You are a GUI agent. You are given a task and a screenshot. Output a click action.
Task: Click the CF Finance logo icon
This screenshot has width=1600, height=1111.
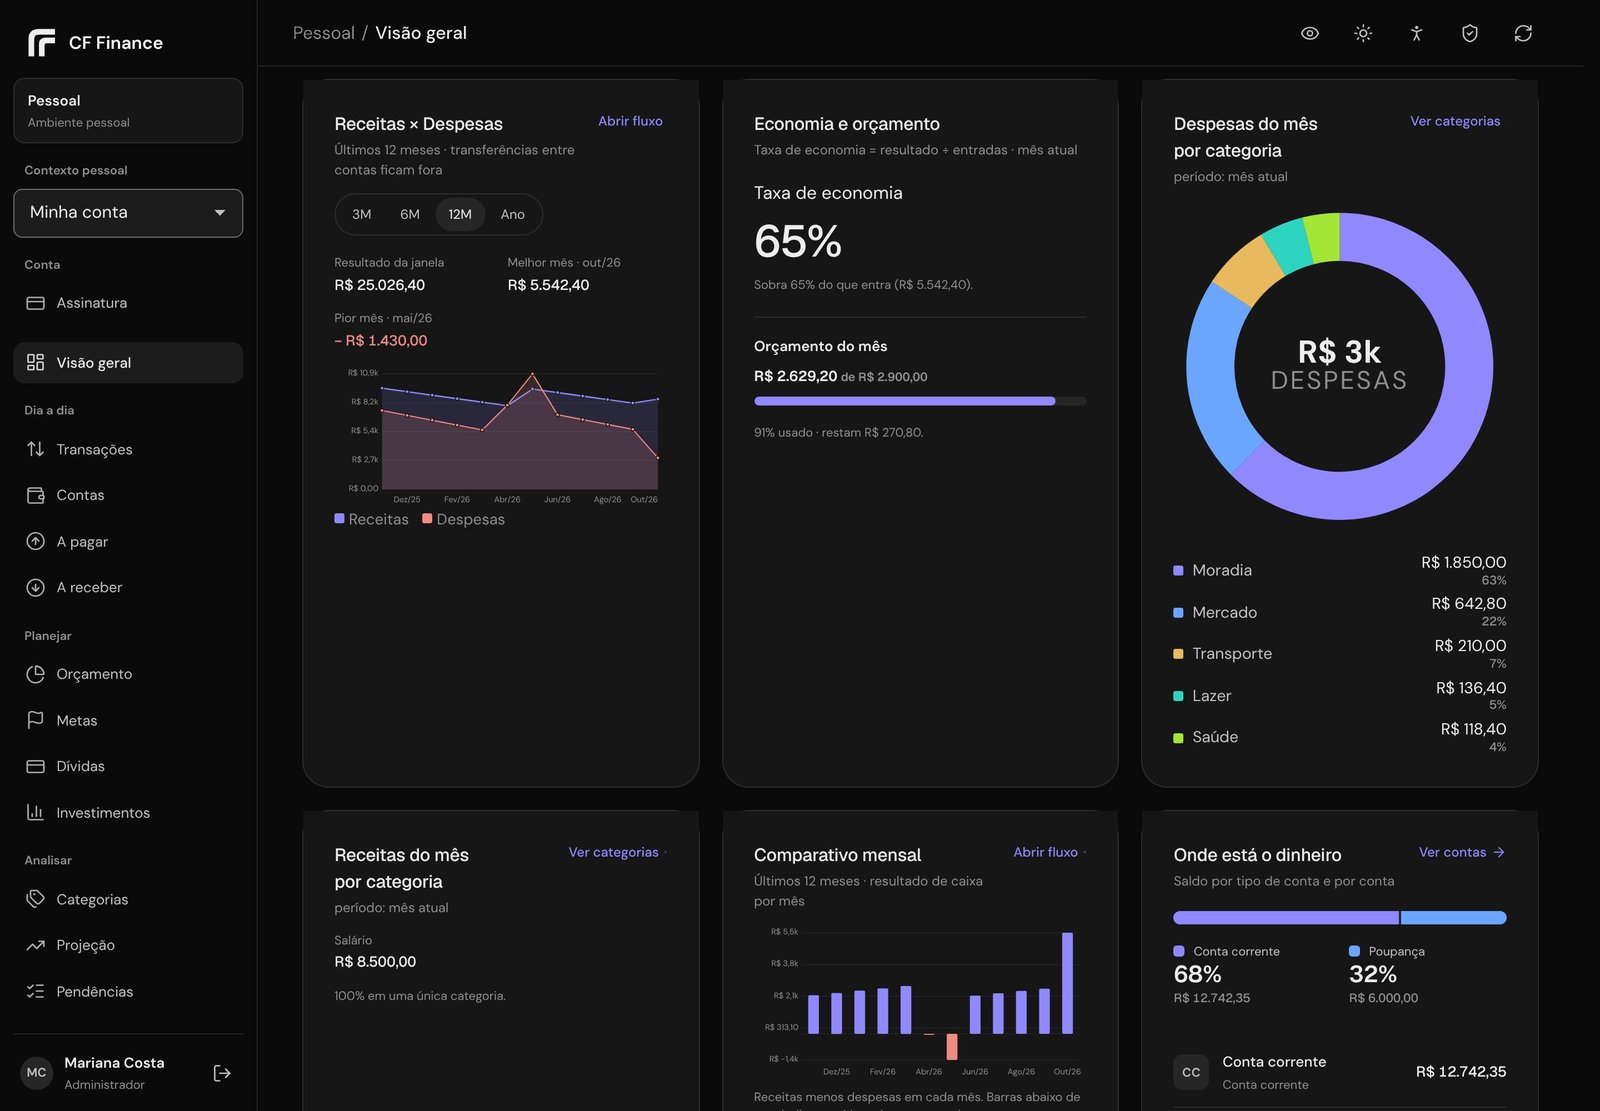(41, 43)
